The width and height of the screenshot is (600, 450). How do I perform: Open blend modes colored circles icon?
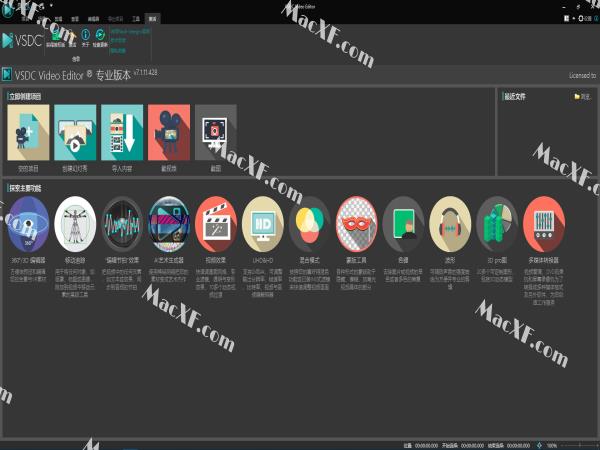tap(310, 224)
